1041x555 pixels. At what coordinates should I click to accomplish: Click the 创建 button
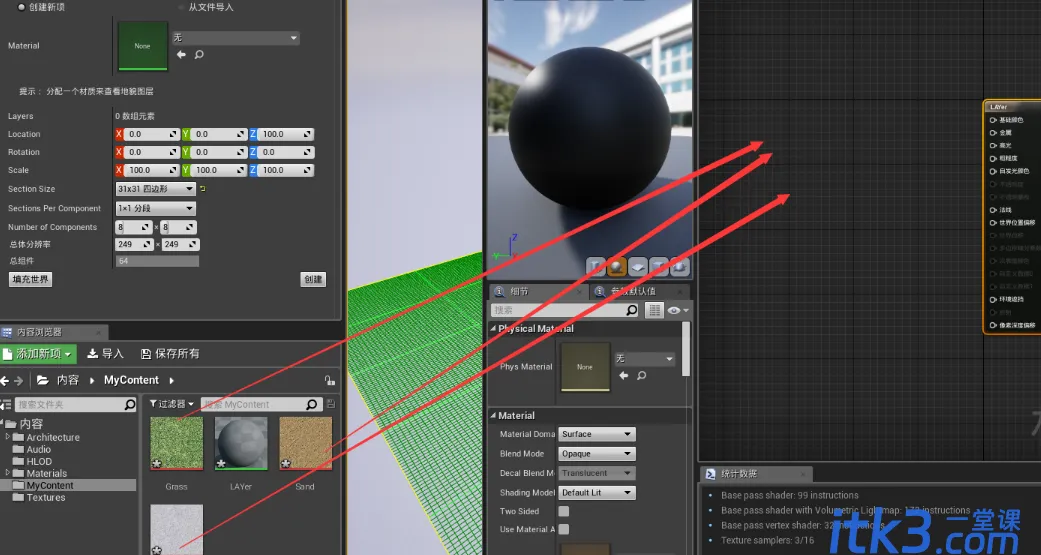point(313,279)
